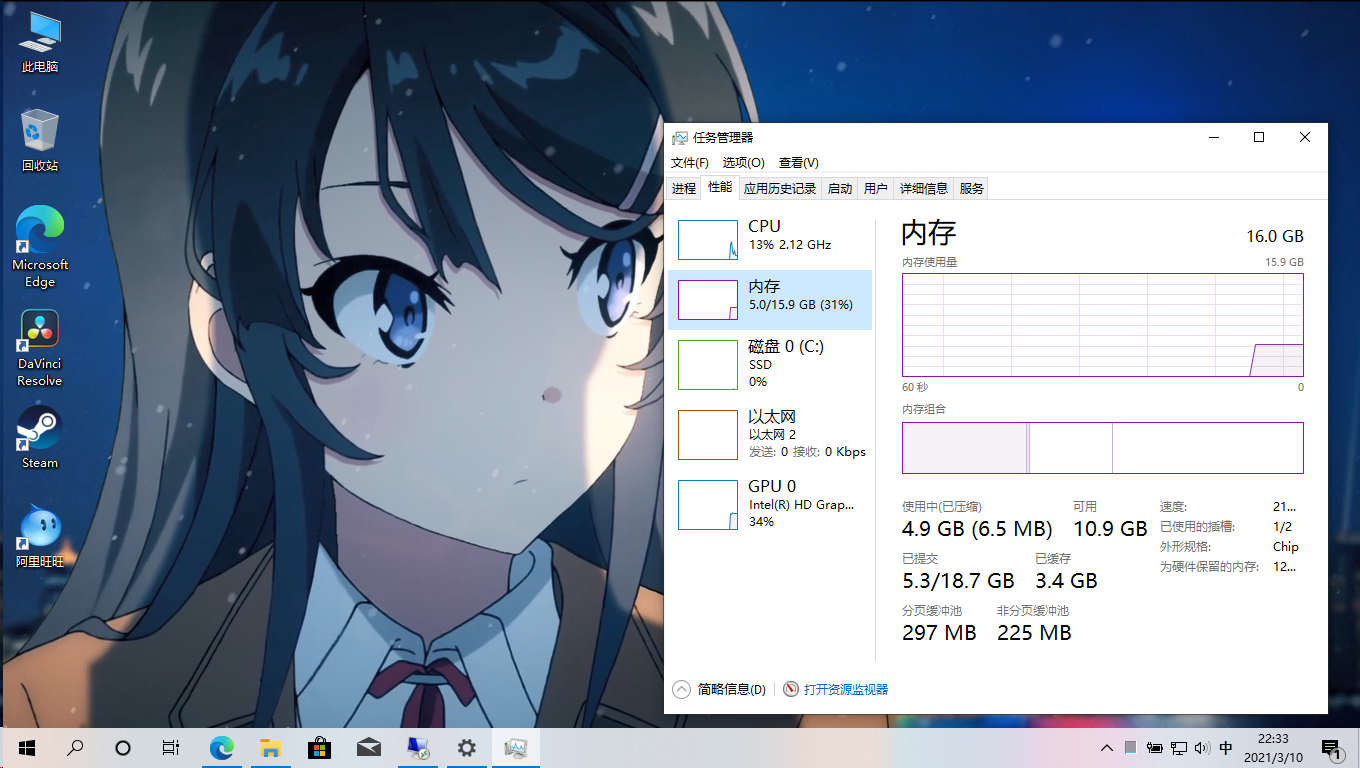
Task: Open the GPU 0 performance panel
Action: [x=770, y=504]
